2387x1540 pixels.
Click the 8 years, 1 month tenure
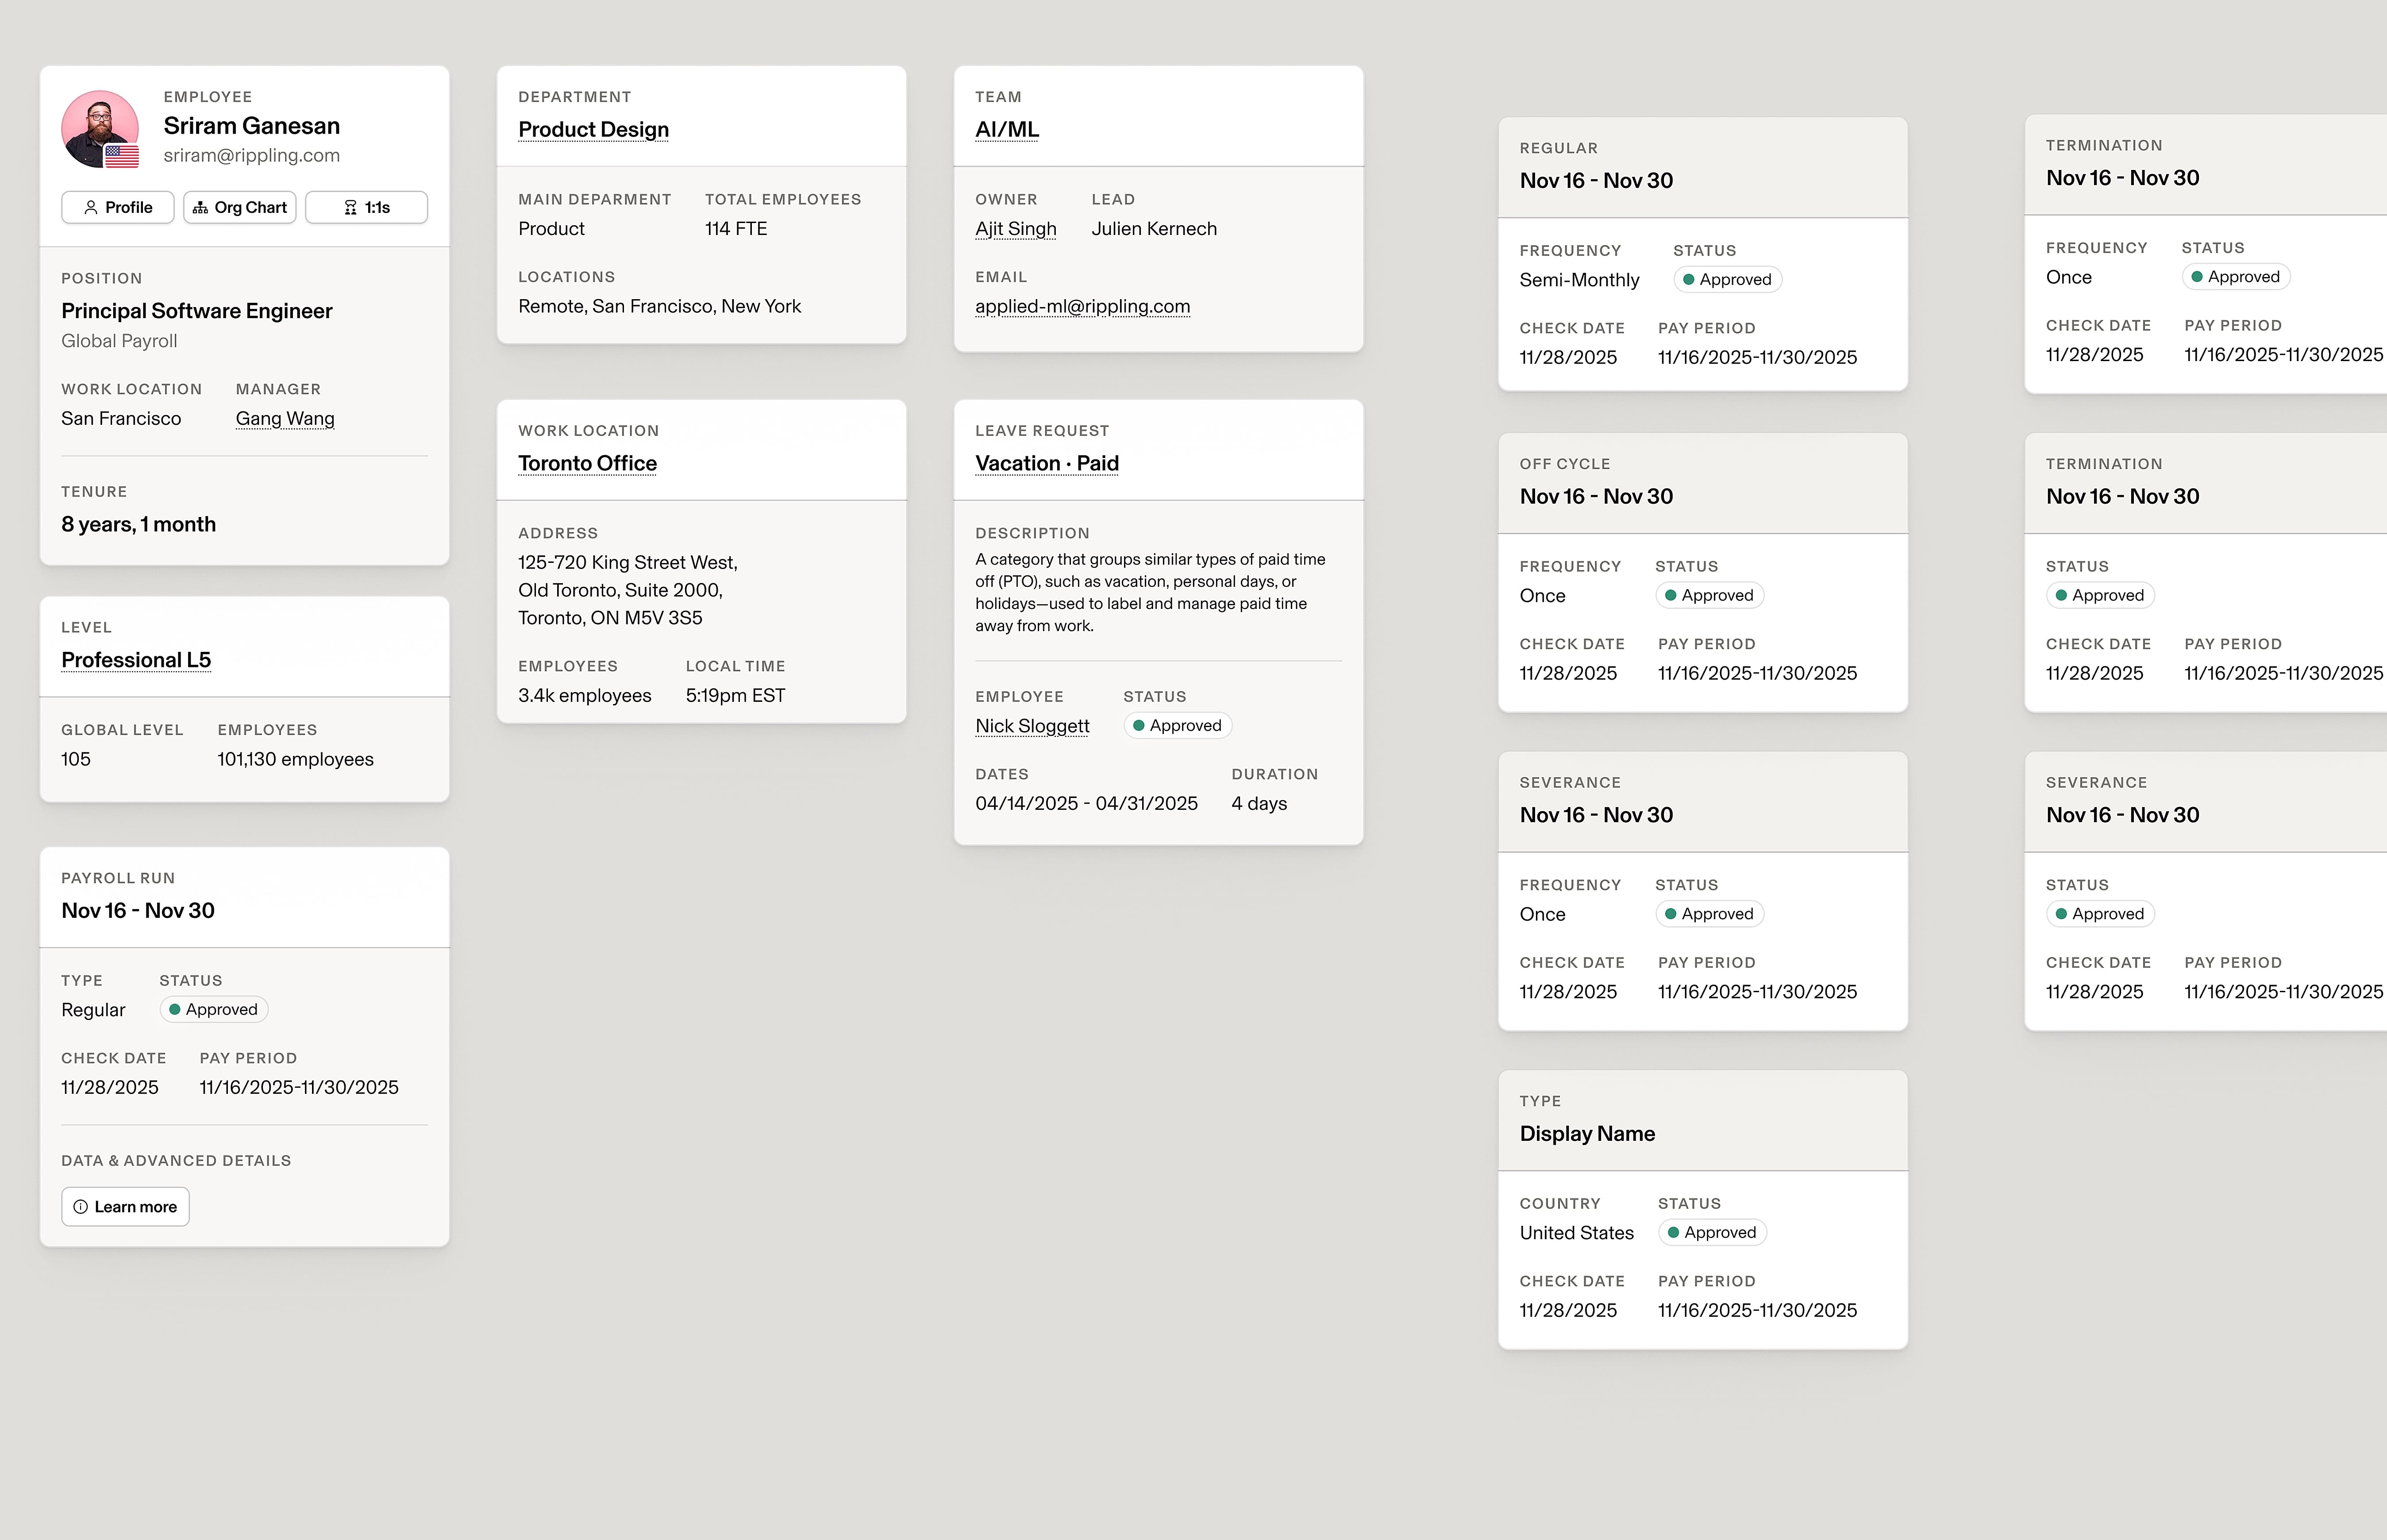click(x=139, y=524)
